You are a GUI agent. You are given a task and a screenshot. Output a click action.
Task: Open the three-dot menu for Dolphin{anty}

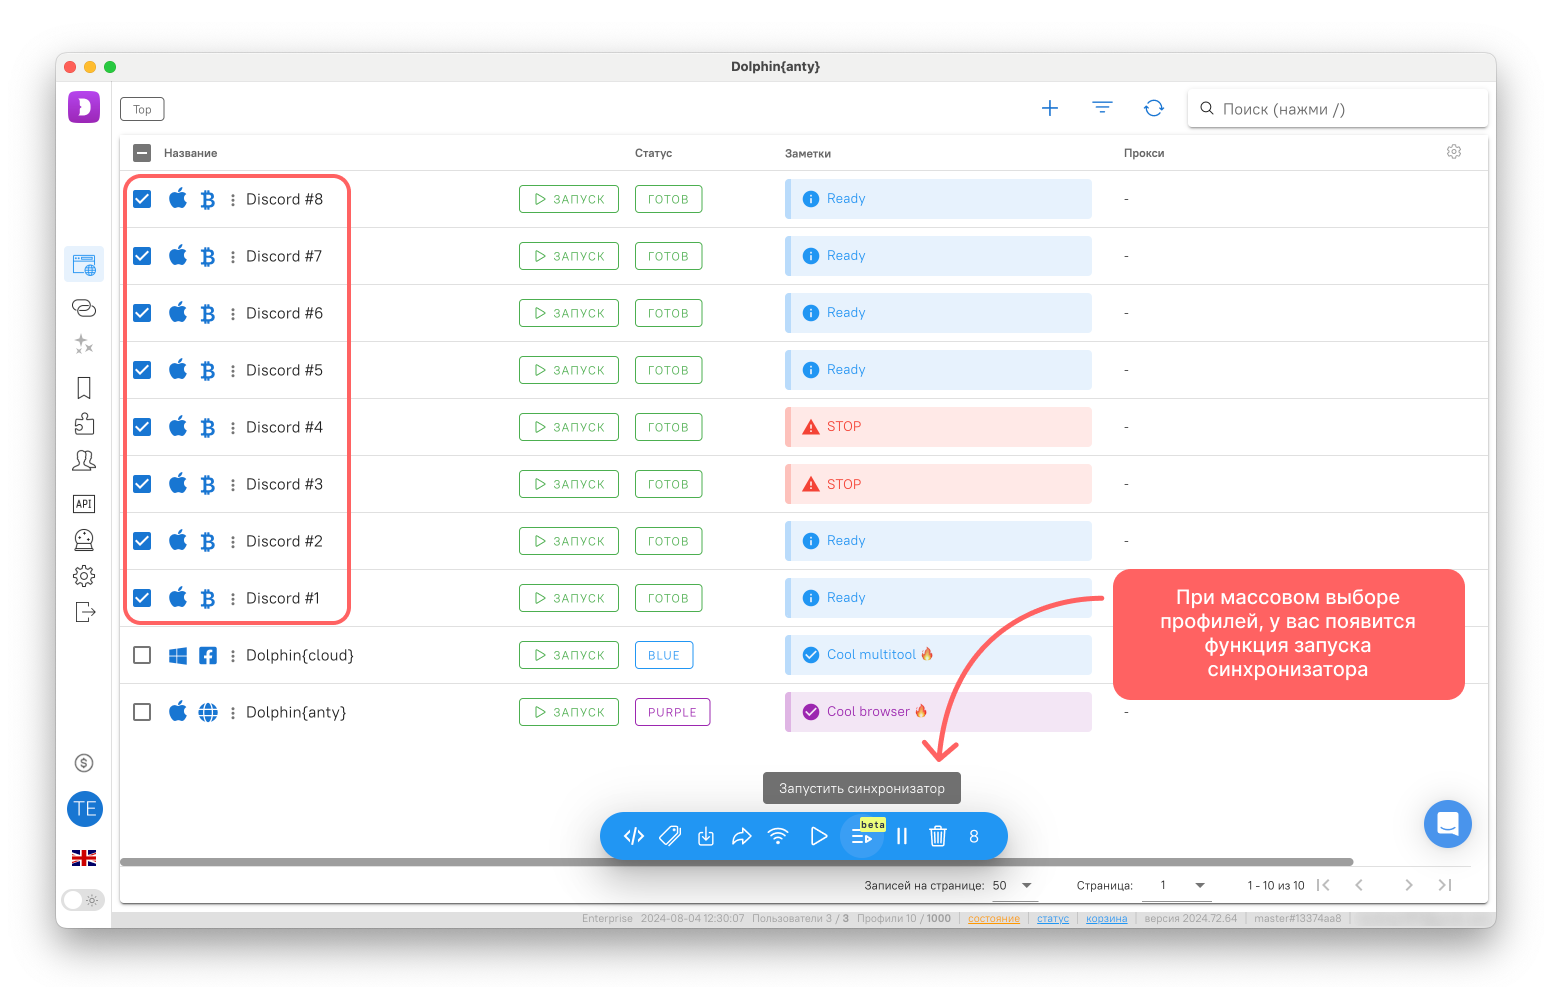[x=233, y=712]
